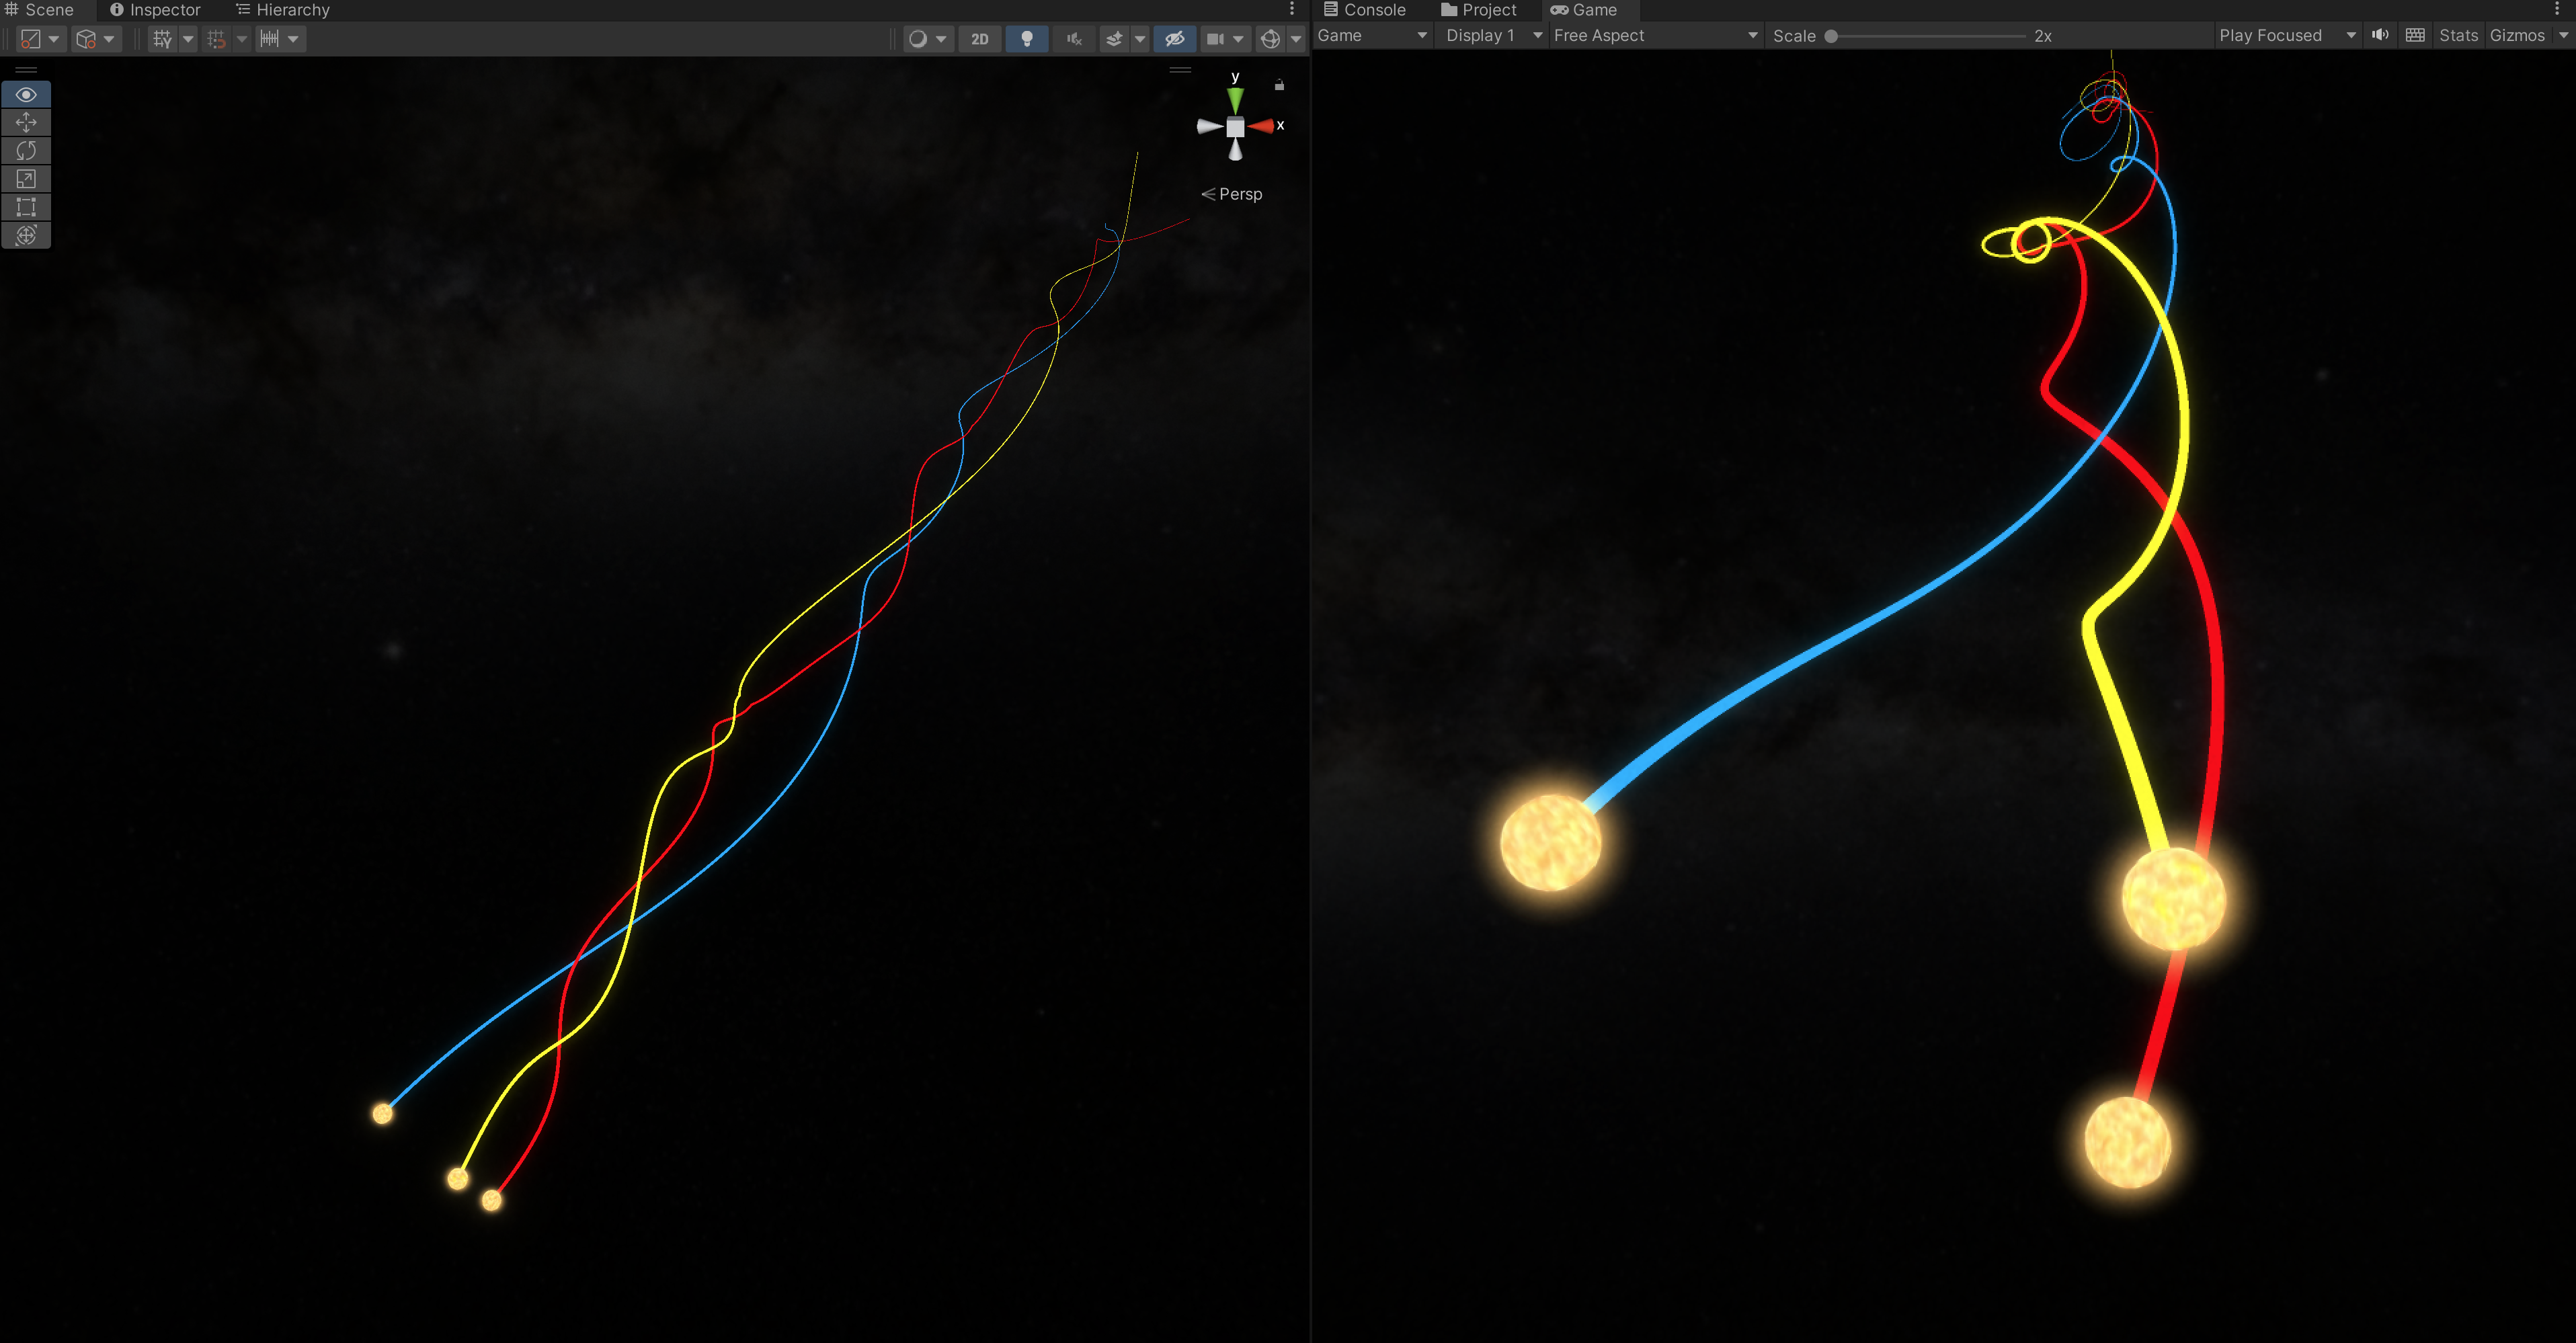Toggle Game view shortcuts keyboard icon
Image resolution: width=2576 pixels, height=1343 pixels.
(2415, 36)
